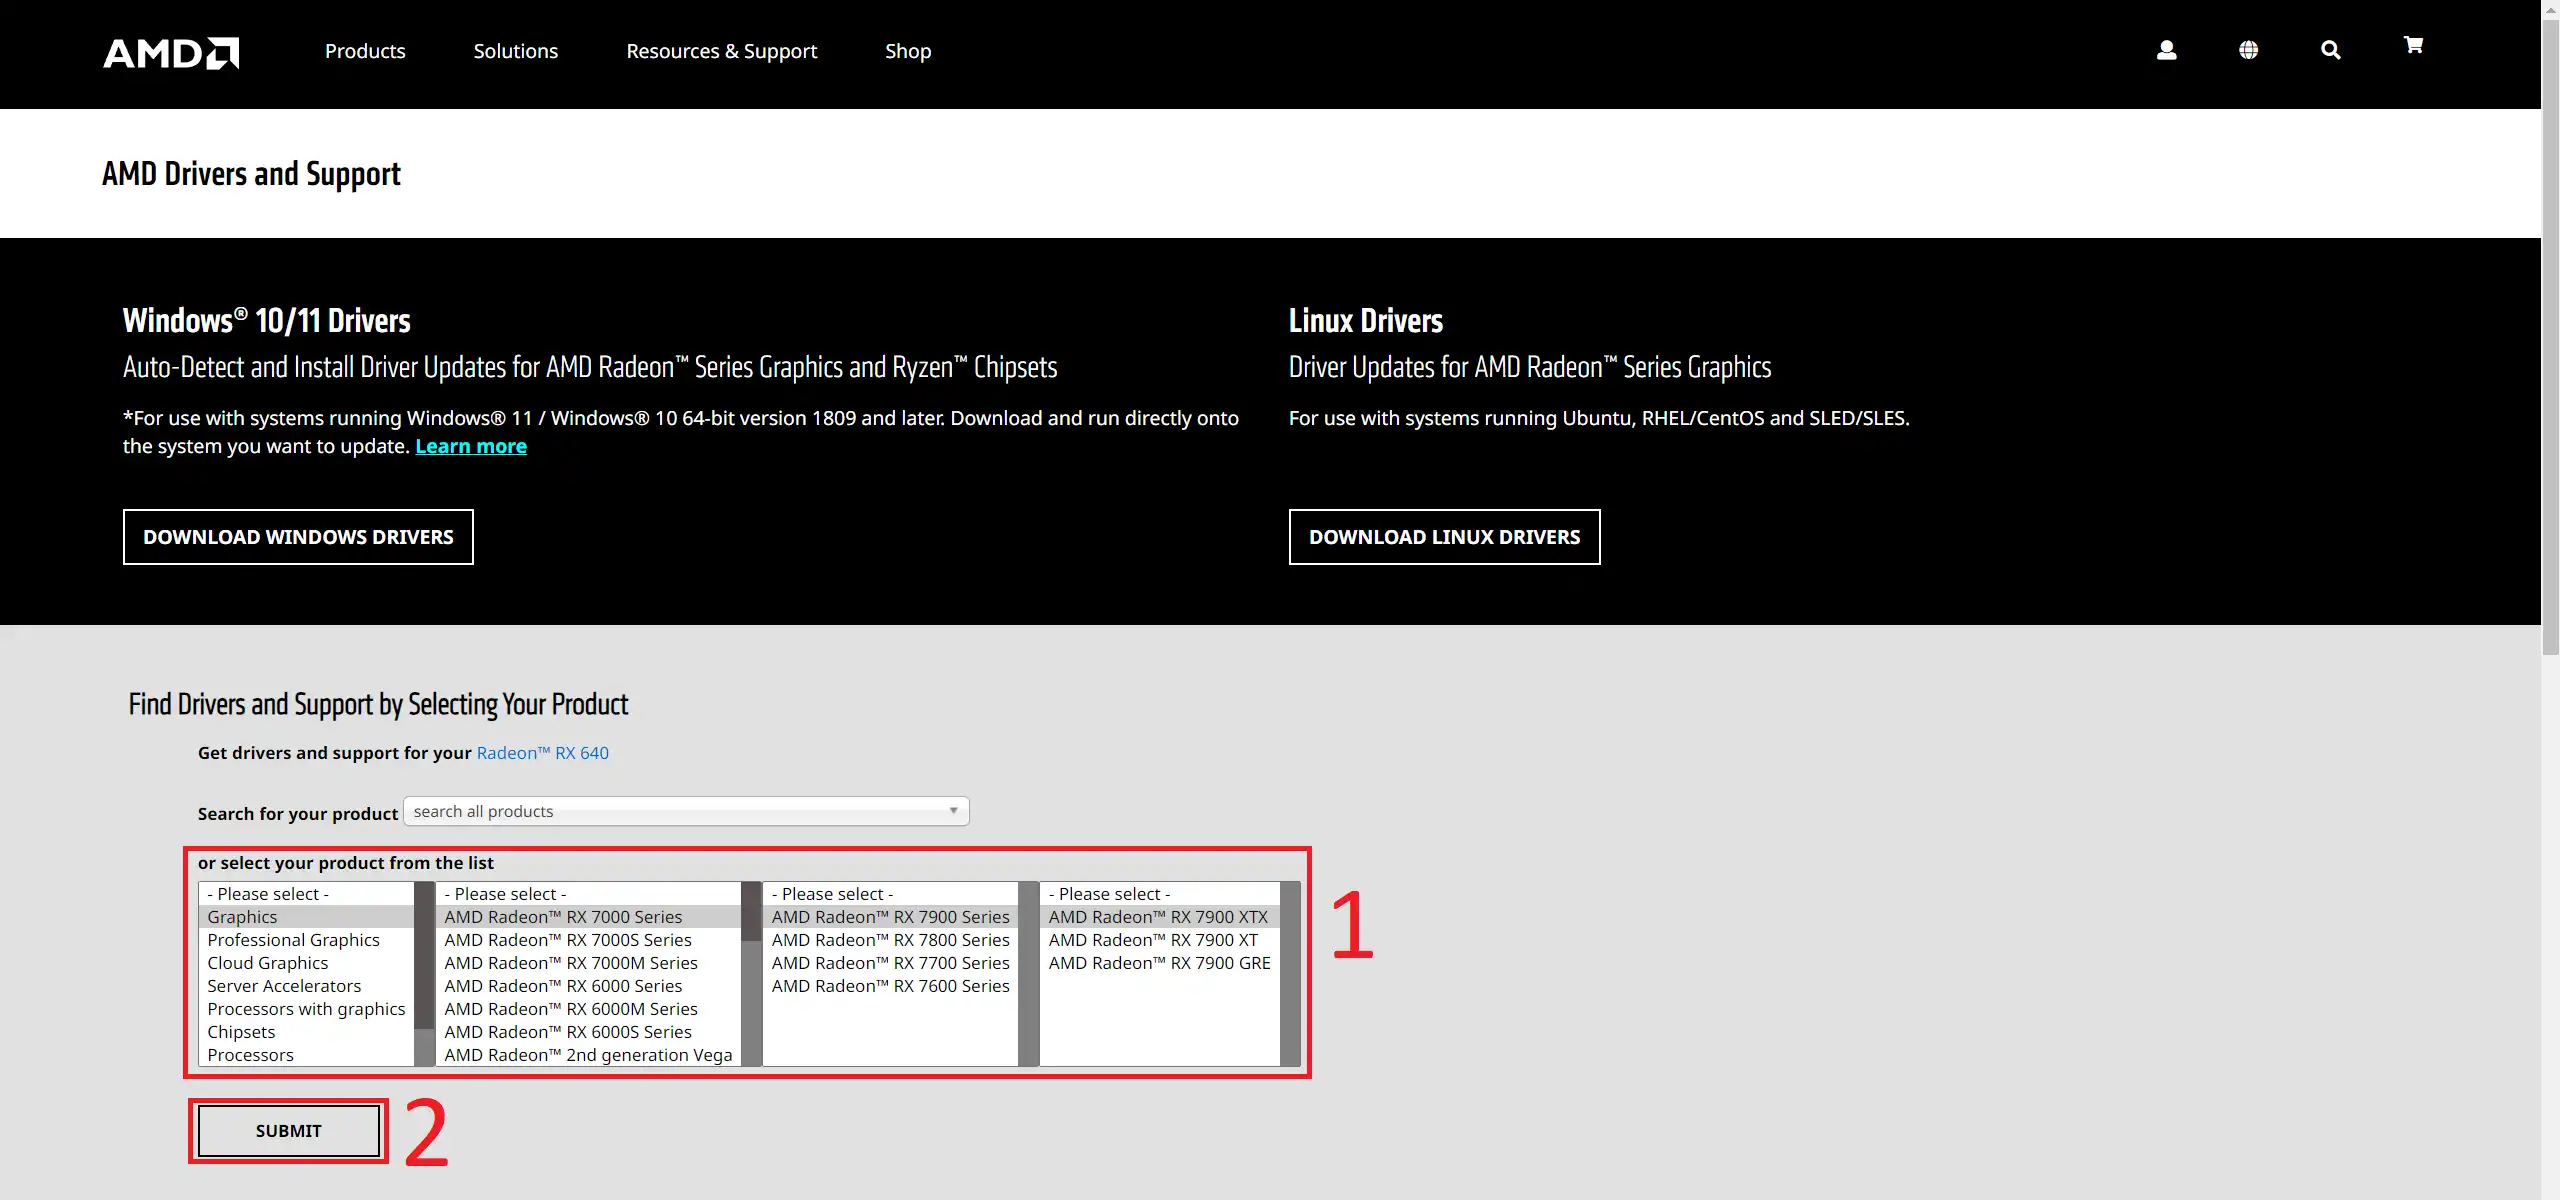Image resolution: width=2560 pixels, height=1200 pixels.
Task: Open the Resources & Support menu
Action: click(721, 51)
